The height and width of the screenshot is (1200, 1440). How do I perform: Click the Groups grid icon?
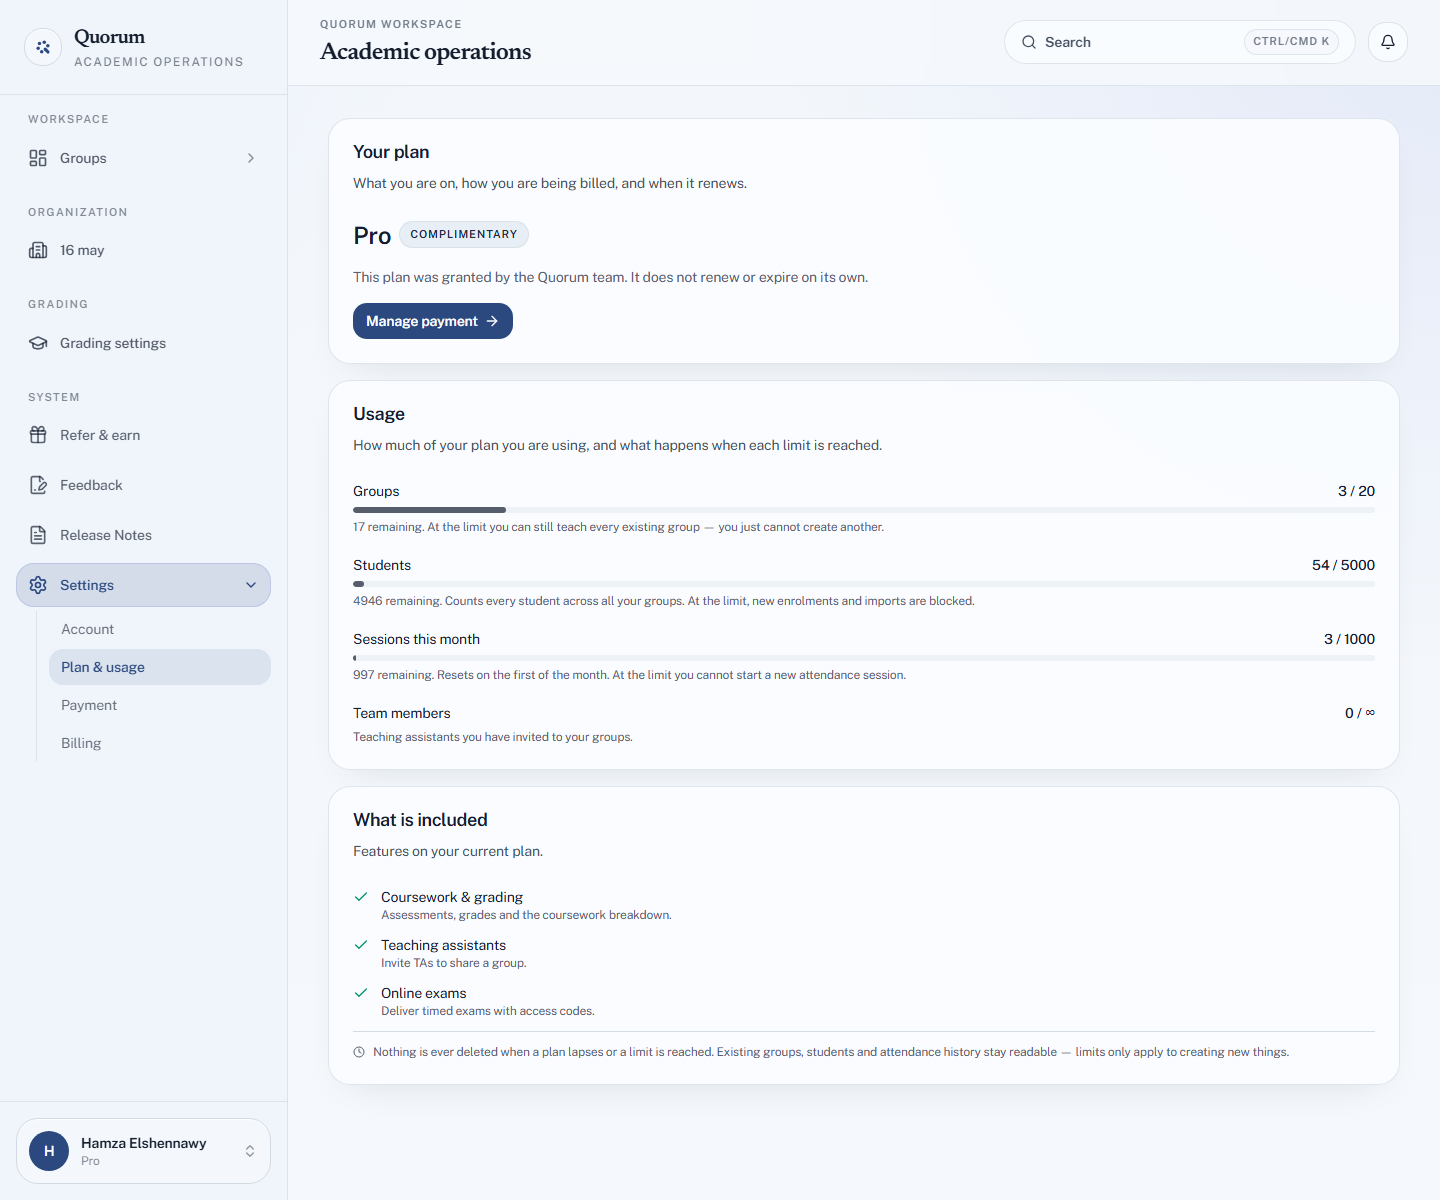(x=38, y=158)
